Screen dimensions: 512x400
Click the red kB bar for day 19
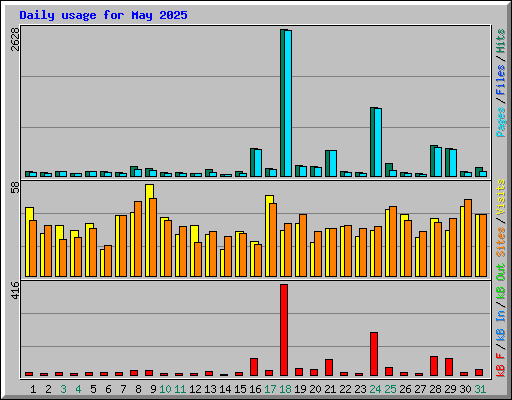pos(299,372)
